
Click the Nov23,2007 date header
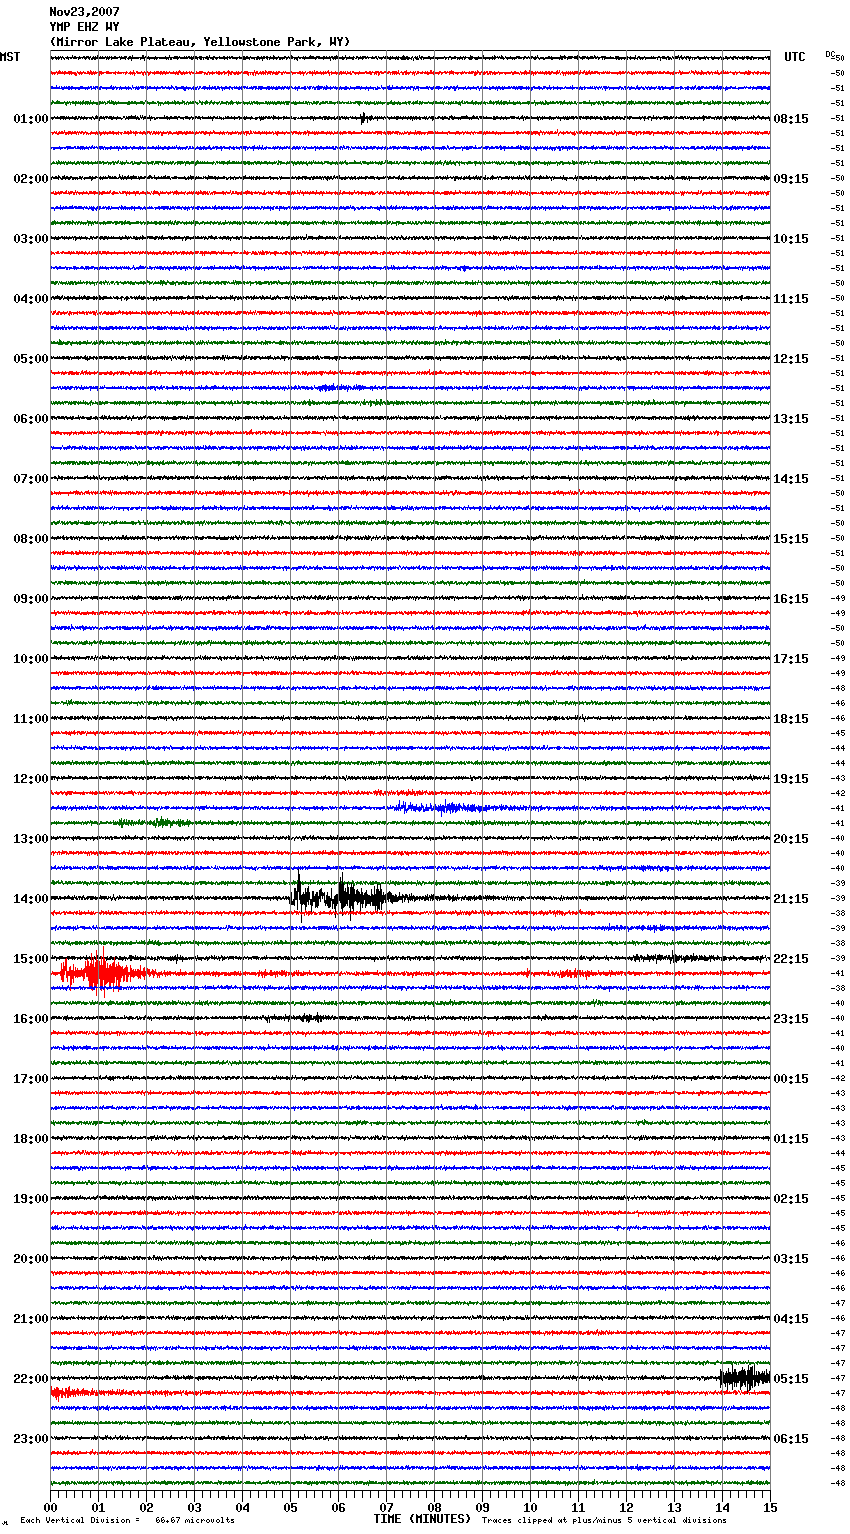click(84, 12)
